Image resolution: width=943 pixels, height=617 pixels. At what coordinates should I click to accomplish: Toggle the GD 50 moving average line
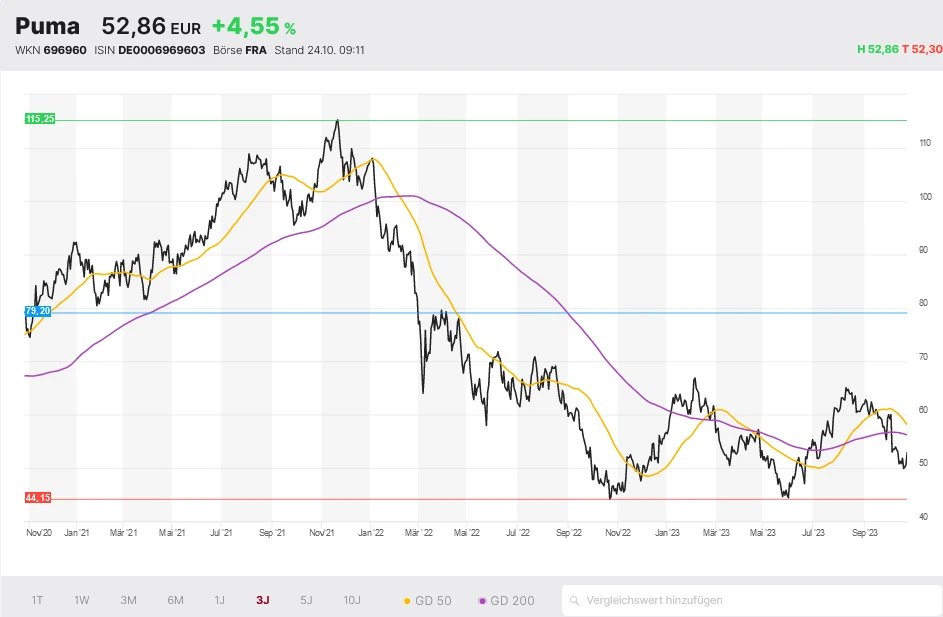point(427,601)
